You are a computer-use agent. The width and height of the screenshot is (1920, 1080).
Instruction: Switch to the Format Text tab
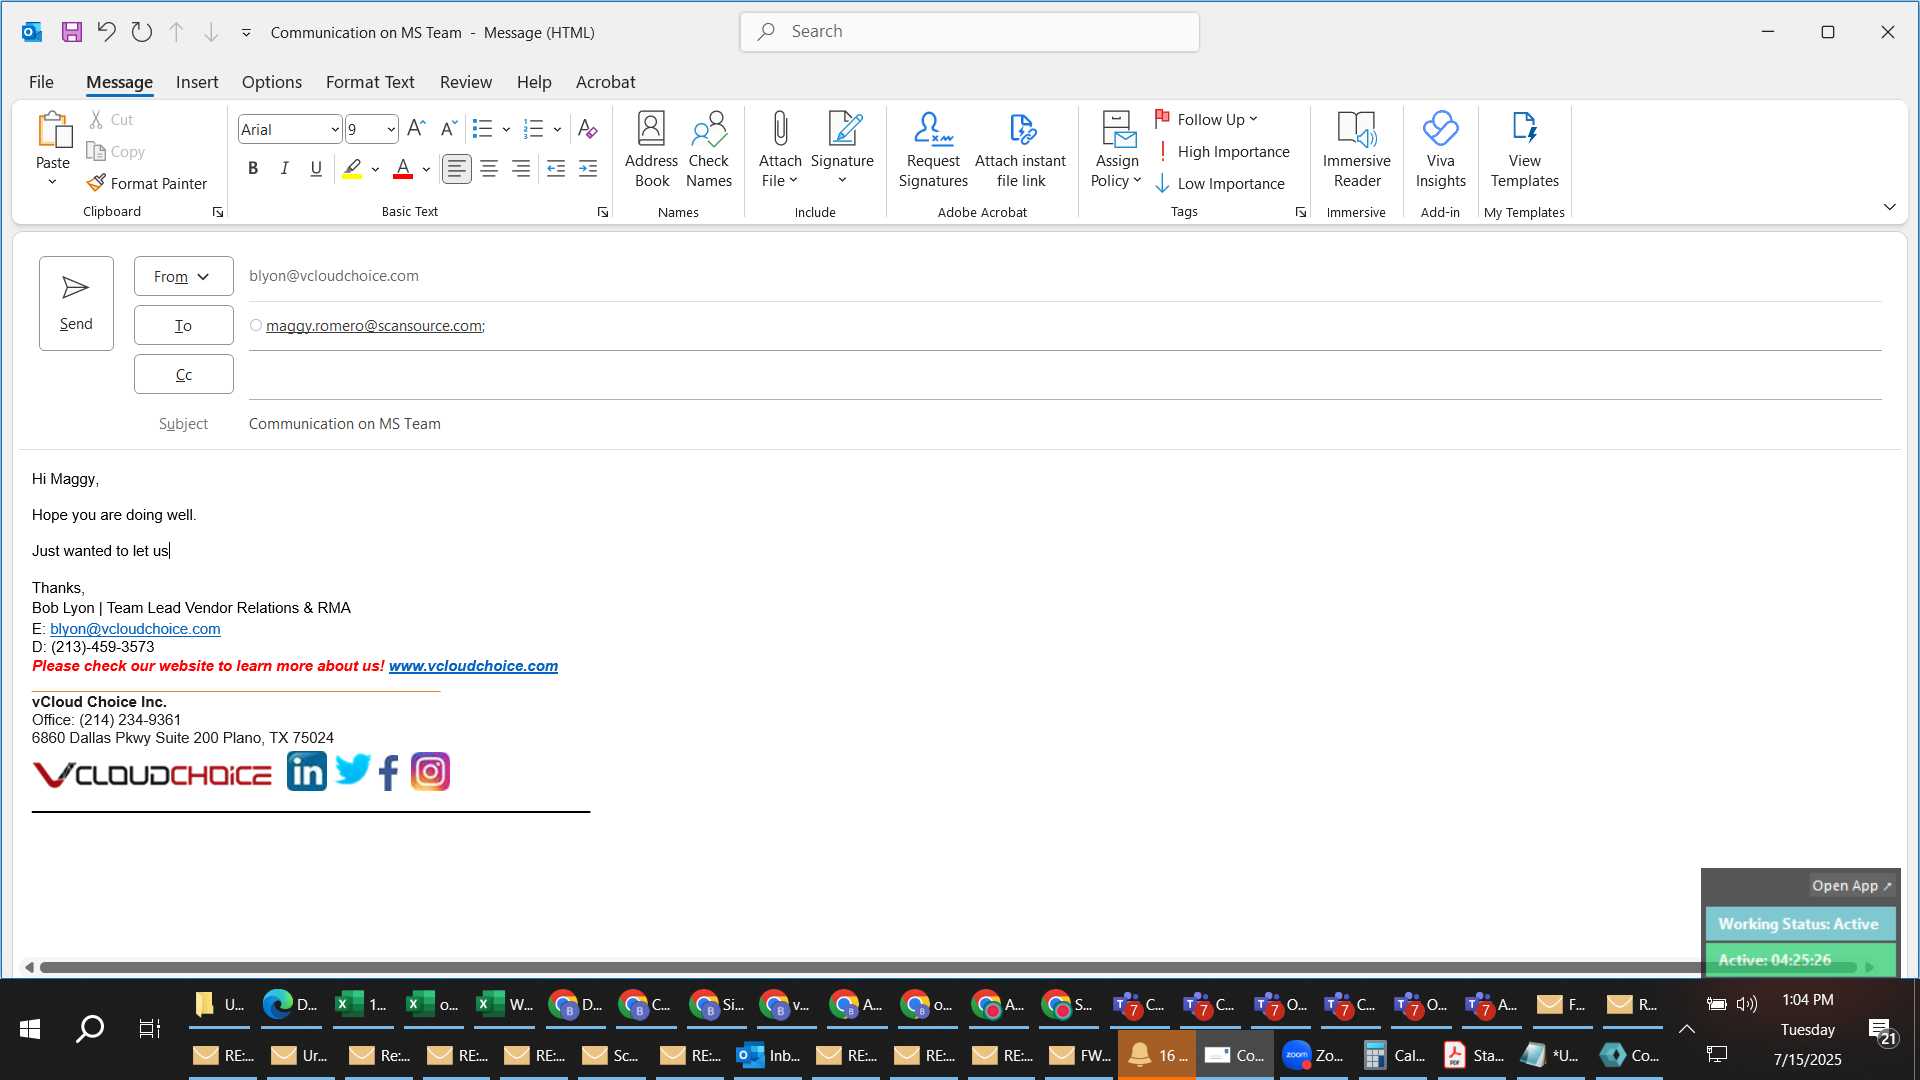click(x=370, y=82)
